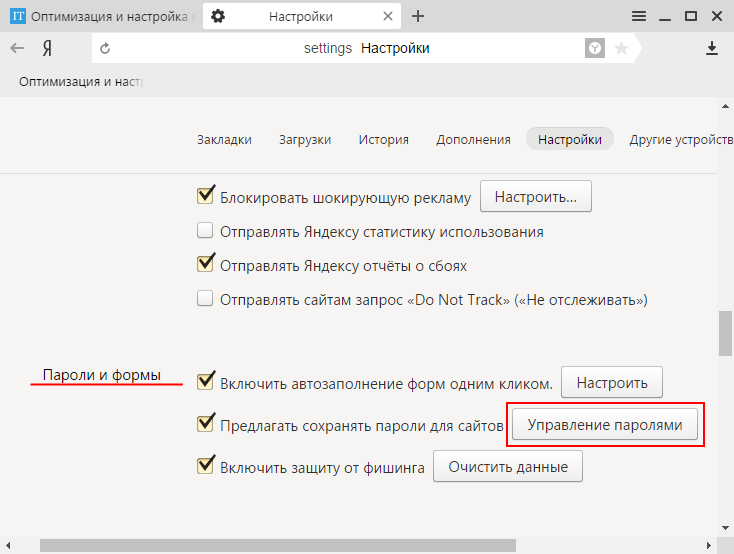Click the vertical scrollbar thumb
This screenshot has width=734, height=554.
click(x=725, y=332)
